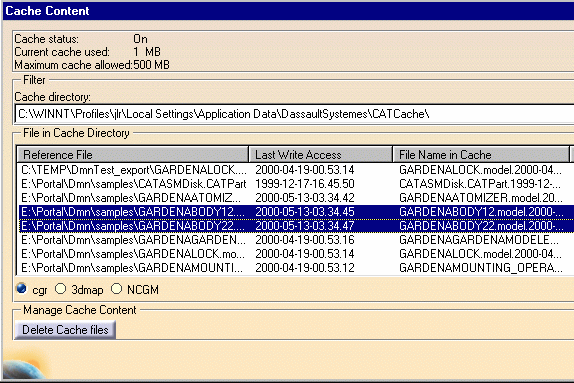Select the GARDENAMOUNTI reference file row
The image size is (574, 383).
point(296,268)
